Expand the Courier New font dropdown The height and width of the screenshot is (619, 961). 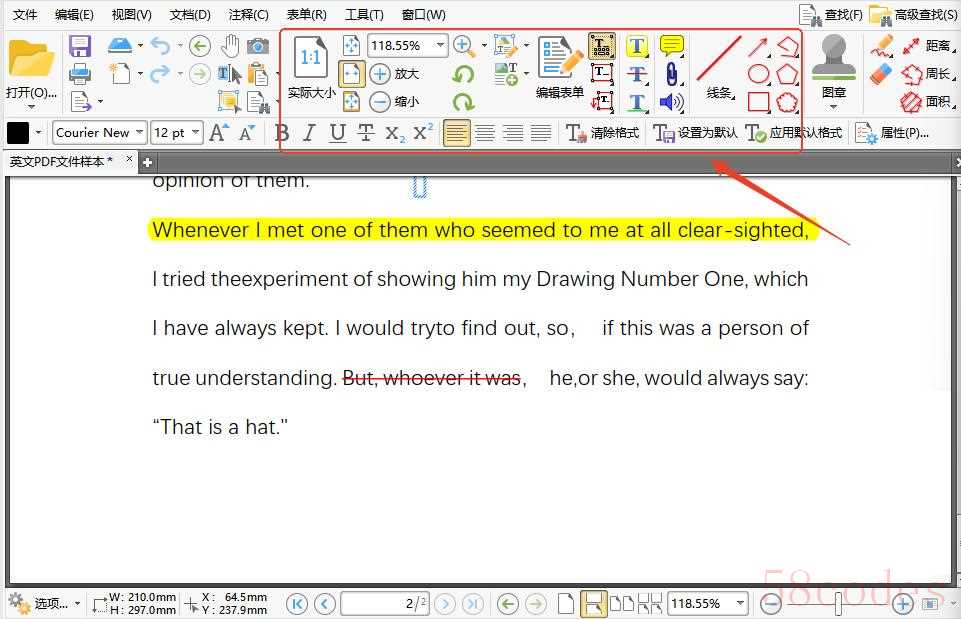click(x=140, y=133)
